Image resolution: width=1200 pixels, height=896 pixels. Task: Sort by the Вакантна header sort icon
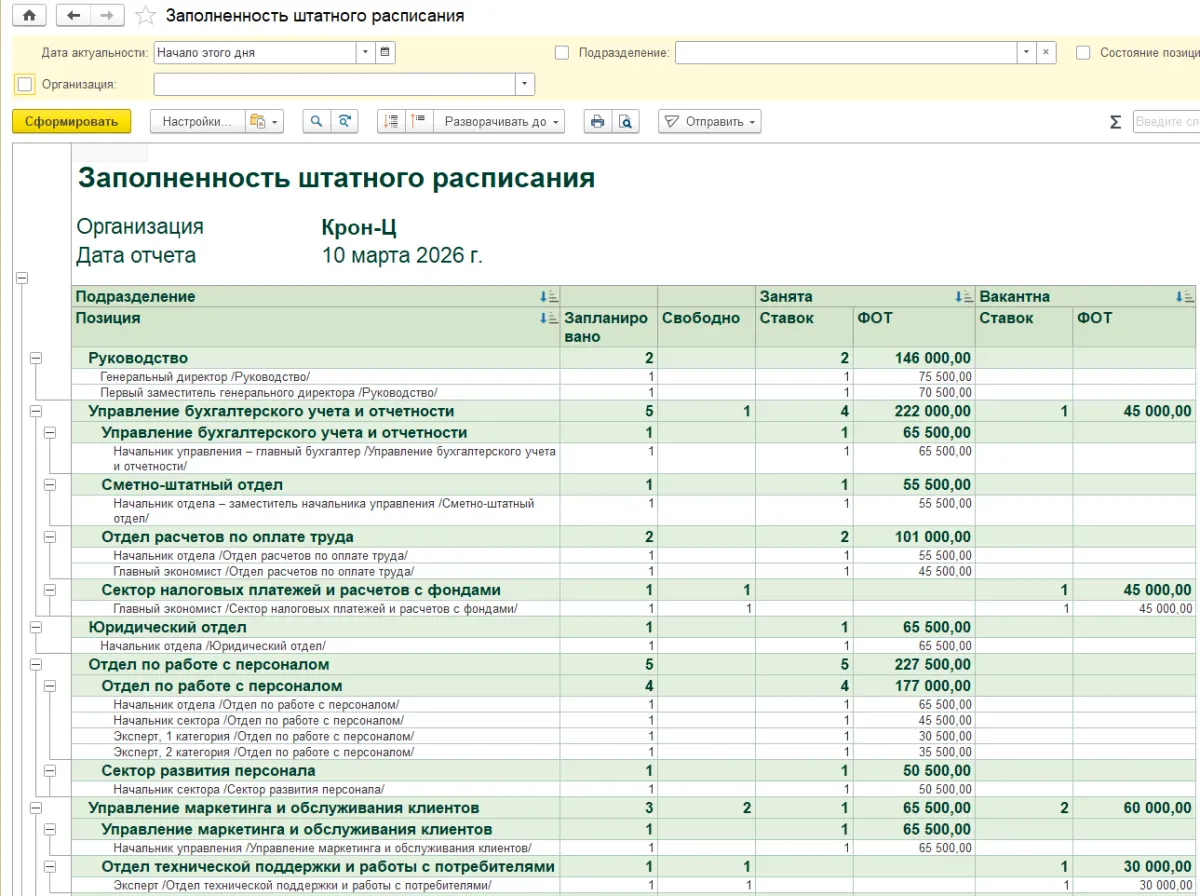pos(1184,297)
